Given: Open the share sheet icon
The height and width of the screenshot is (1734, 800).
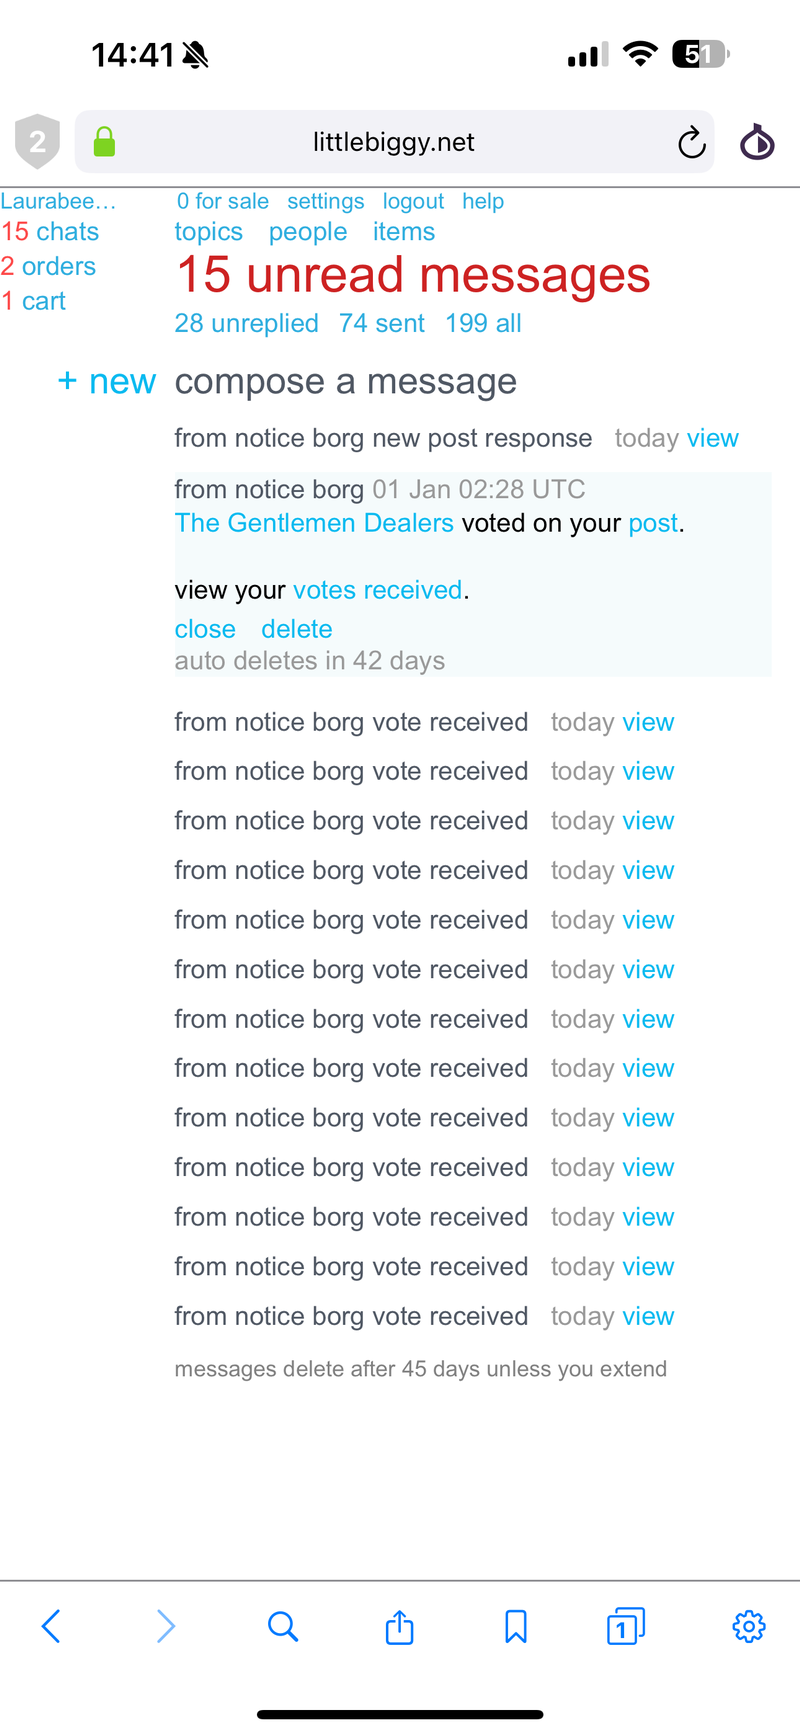Looking at the screenshot, I should [399, 1627].
